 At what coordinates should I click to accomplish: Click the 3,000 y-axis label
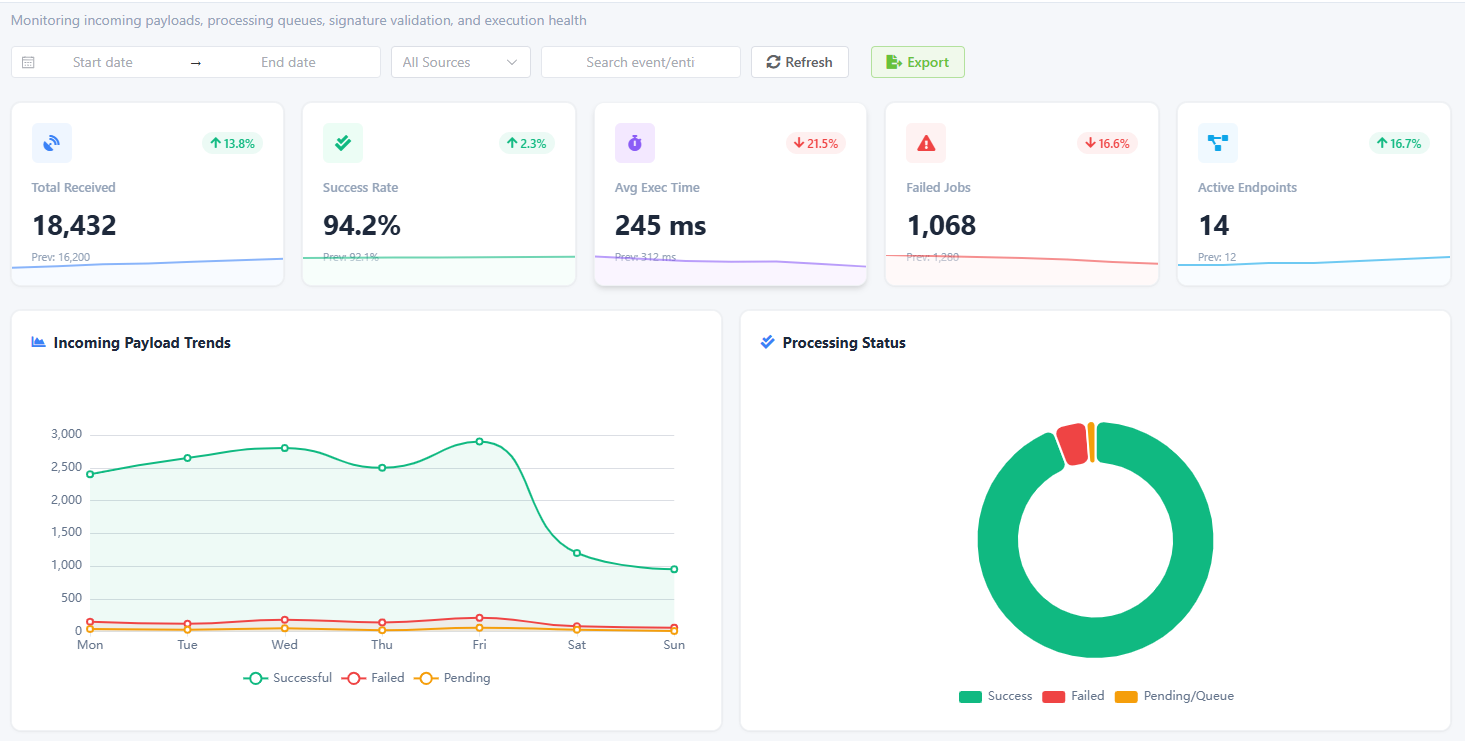[65, 435]
